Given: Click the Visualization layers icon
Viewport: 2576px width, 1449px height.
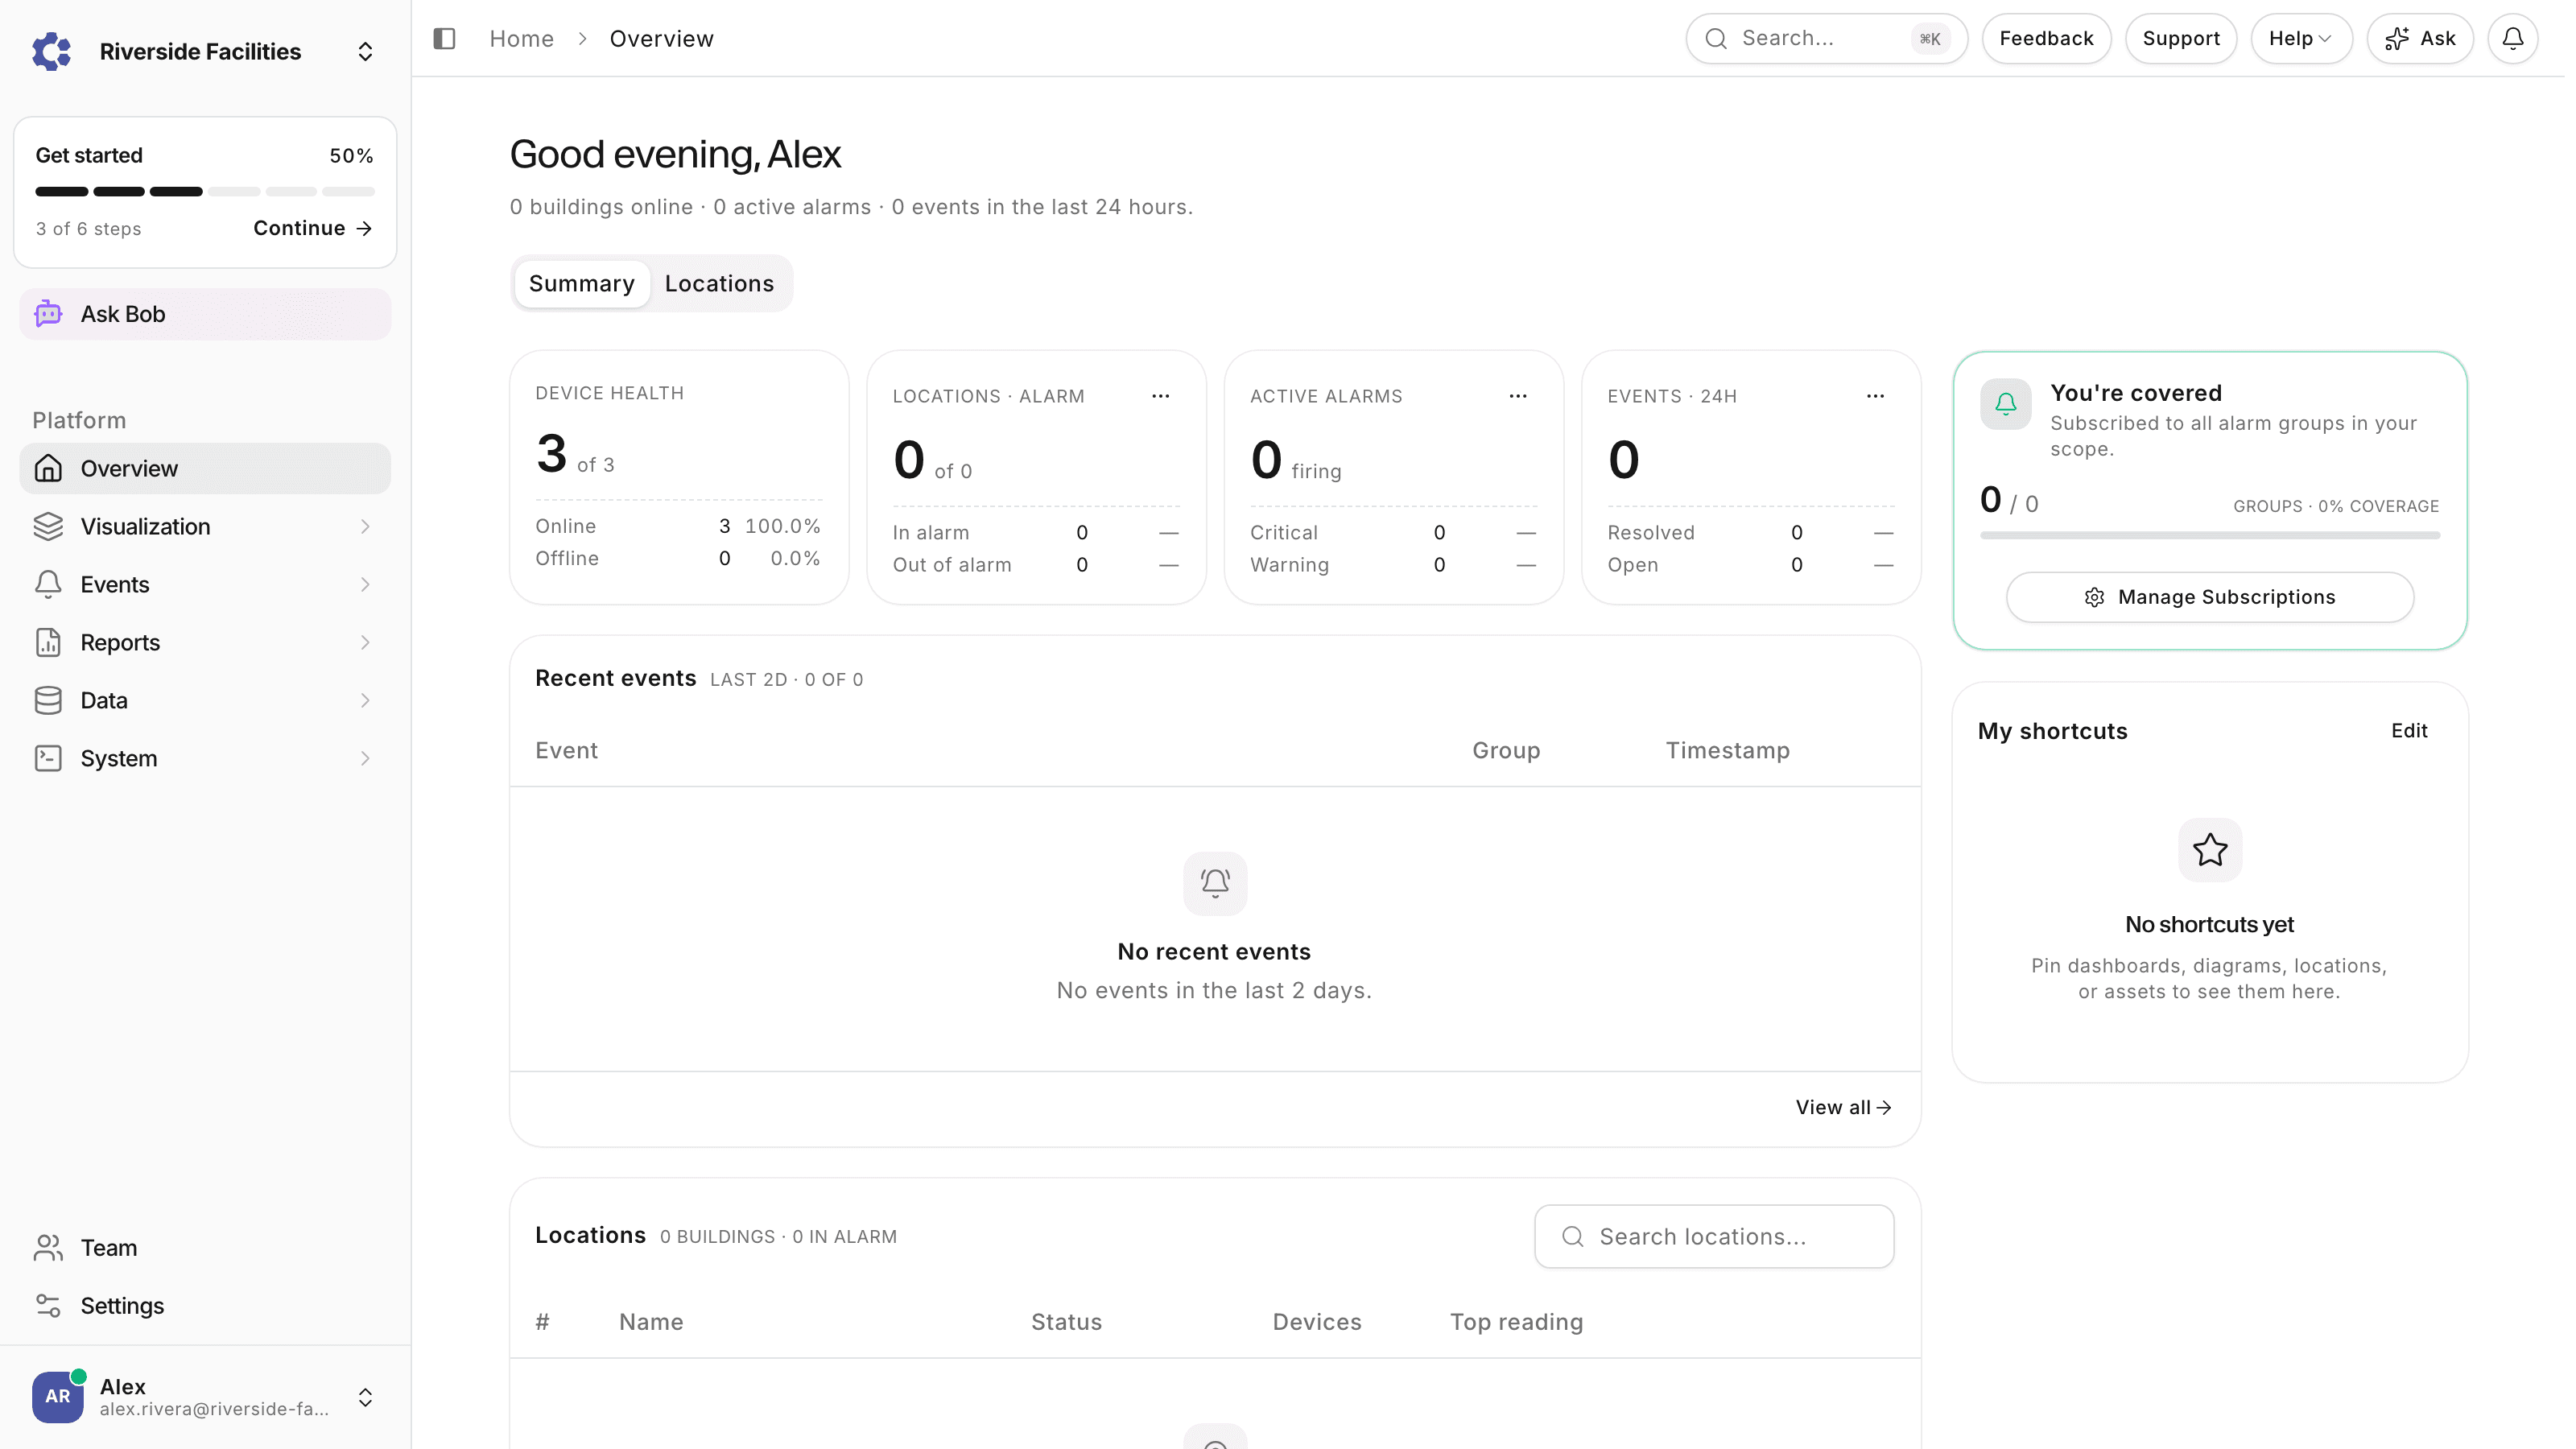Looking at the screenshot, I should [48, 526].
